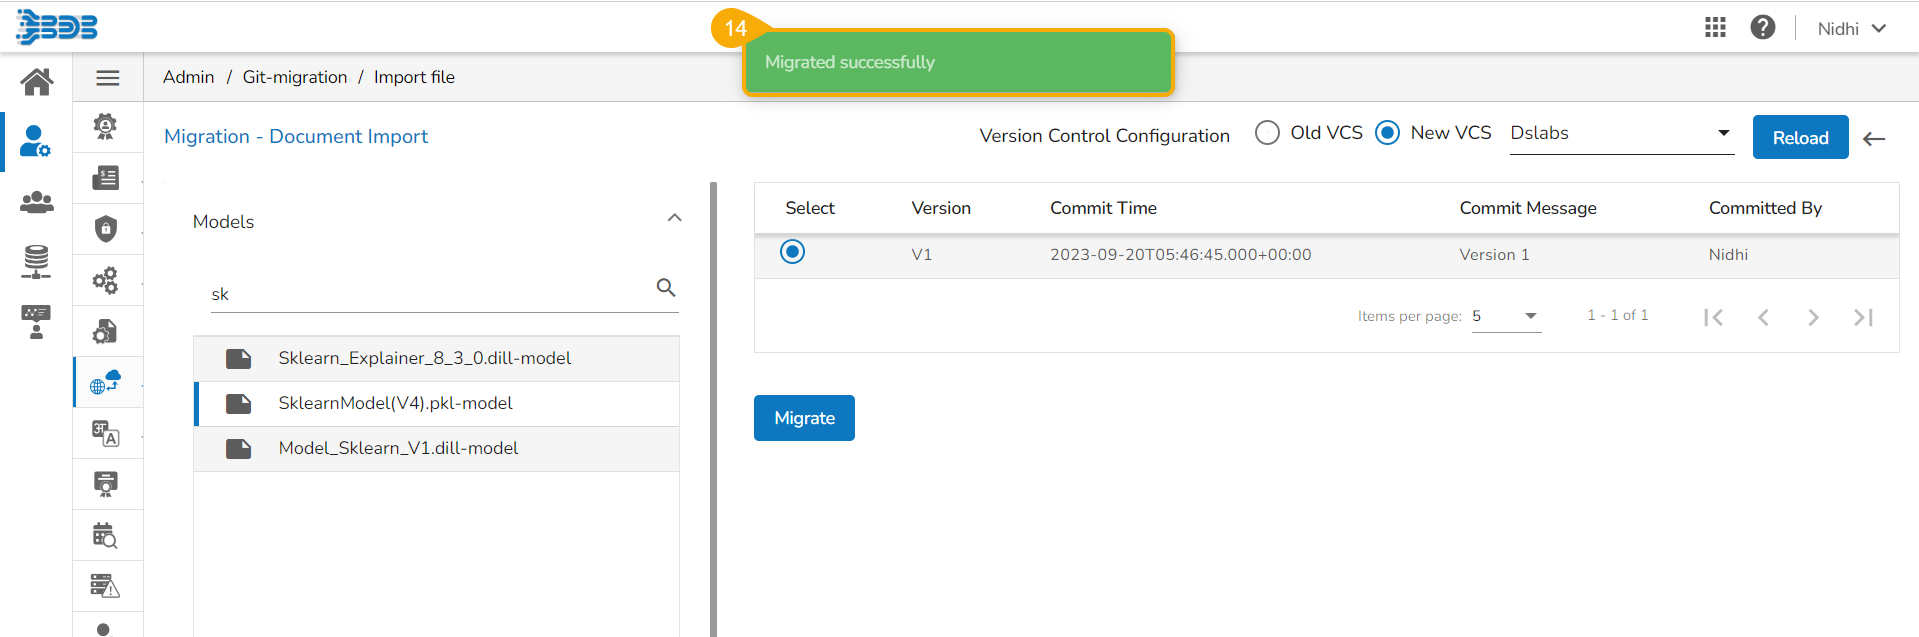Click the model search input field
The height and width of the screenshot is (637, 1919).
pos(430,294)
